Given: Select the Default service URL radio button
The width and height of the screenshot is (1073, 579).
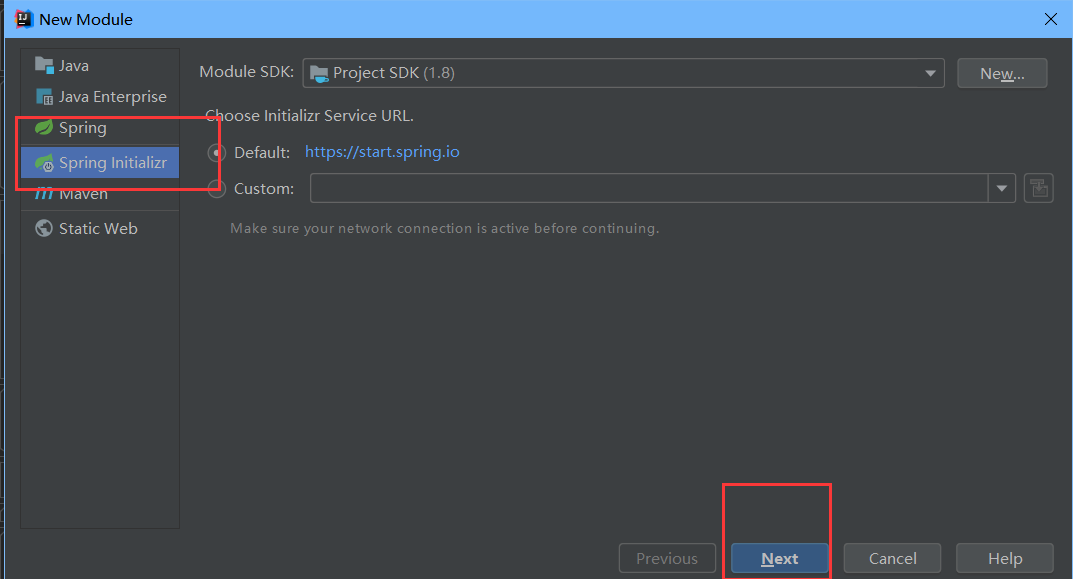Looking at the screenshot, I should click(217, 153).
